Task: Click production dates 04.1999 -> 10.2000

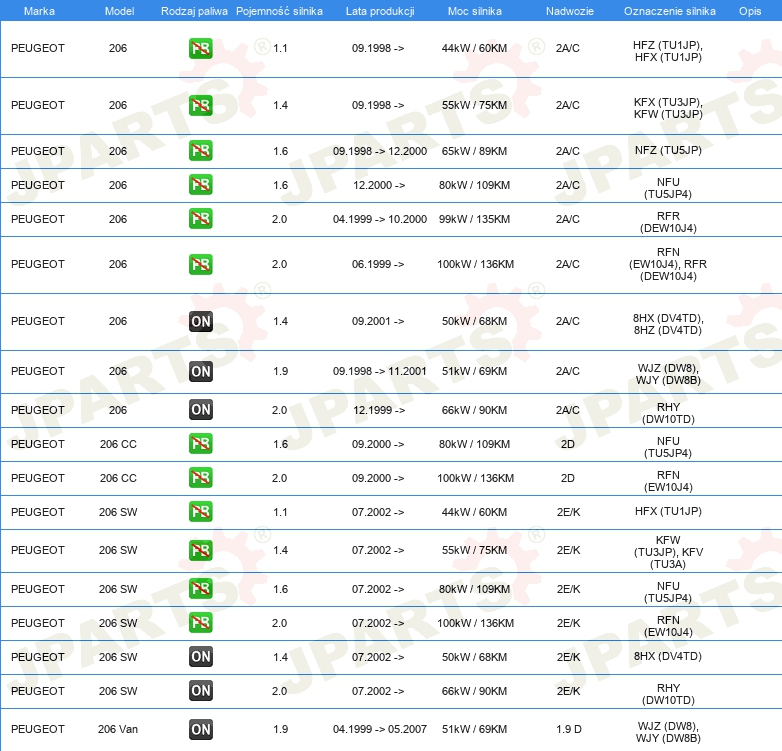Action: tap(380, 219)
